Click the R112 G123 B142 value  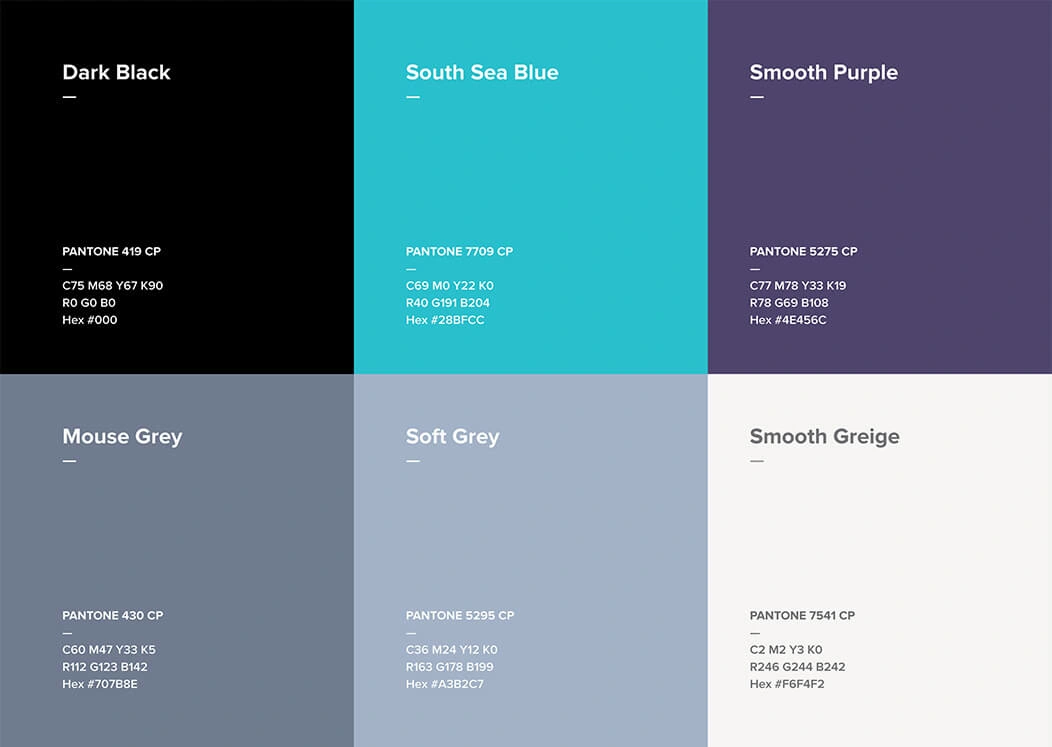pos(105,667)
